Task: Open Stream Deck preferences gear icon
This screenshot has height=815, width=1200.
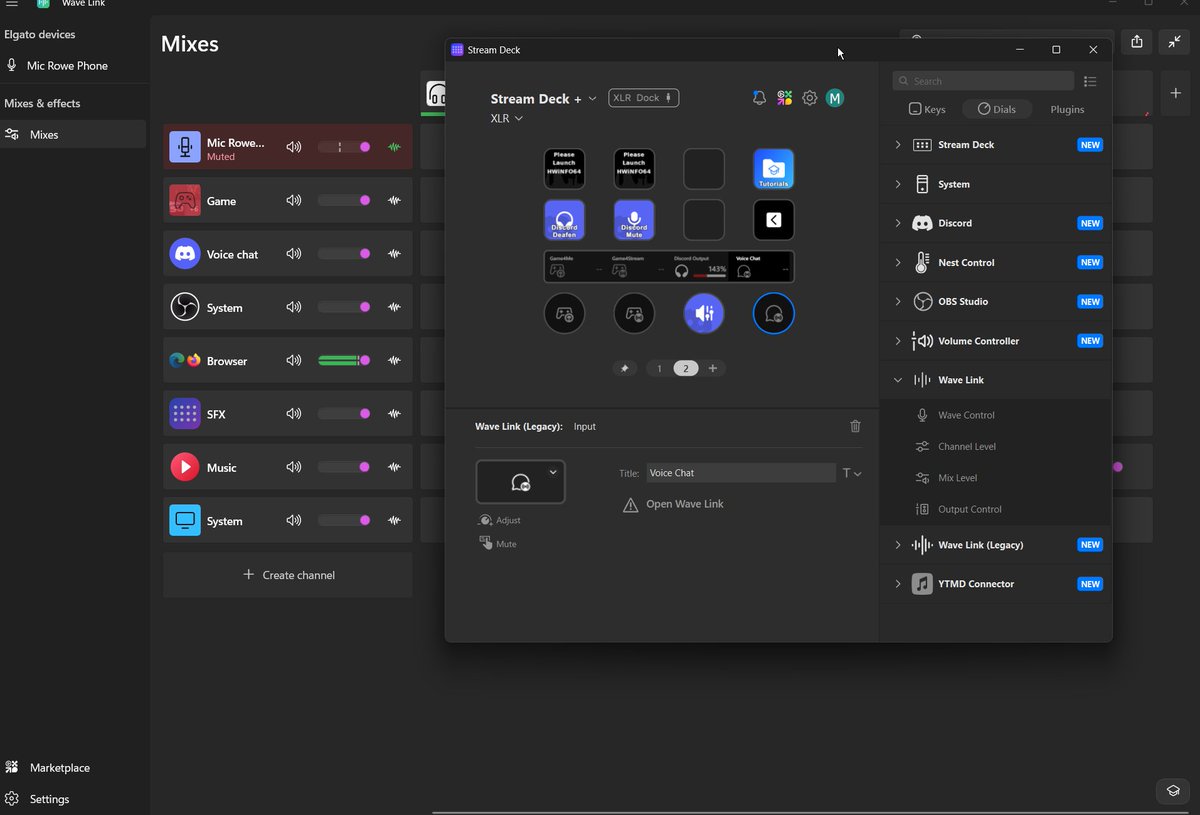Action: [810, 98]
